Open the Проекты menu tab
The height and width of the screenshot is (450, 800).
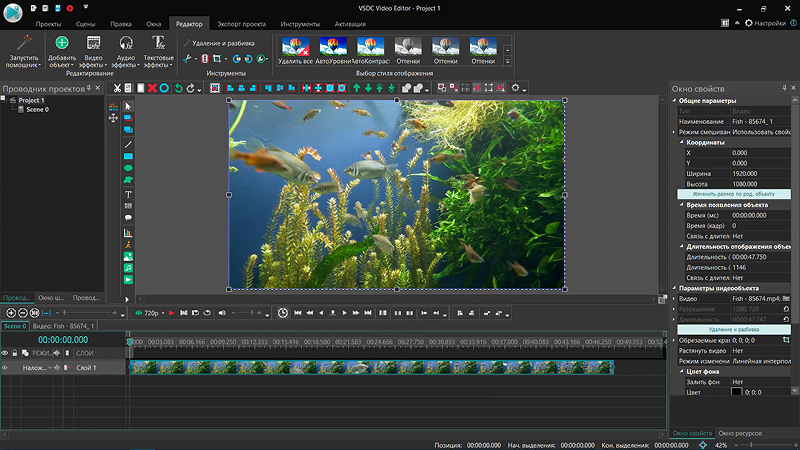coord(48,24)
